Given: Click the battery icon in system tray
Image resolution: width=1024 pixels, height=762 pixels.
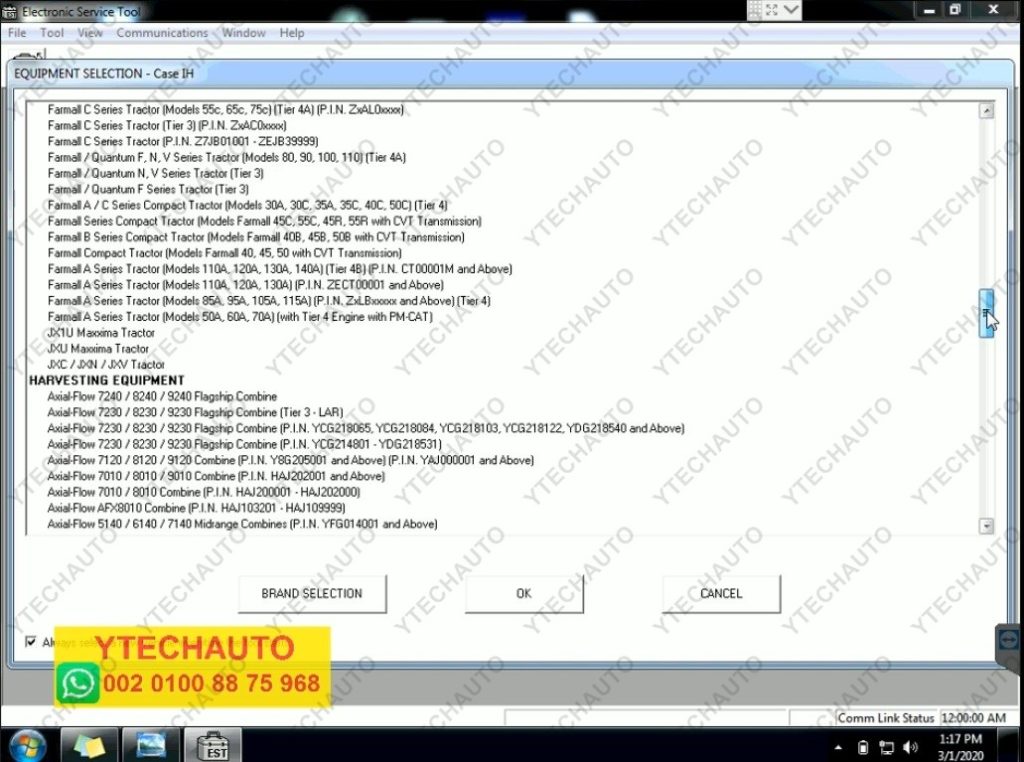Looking at the screenshot, I should pyautogui.click(x=863, y=748).
